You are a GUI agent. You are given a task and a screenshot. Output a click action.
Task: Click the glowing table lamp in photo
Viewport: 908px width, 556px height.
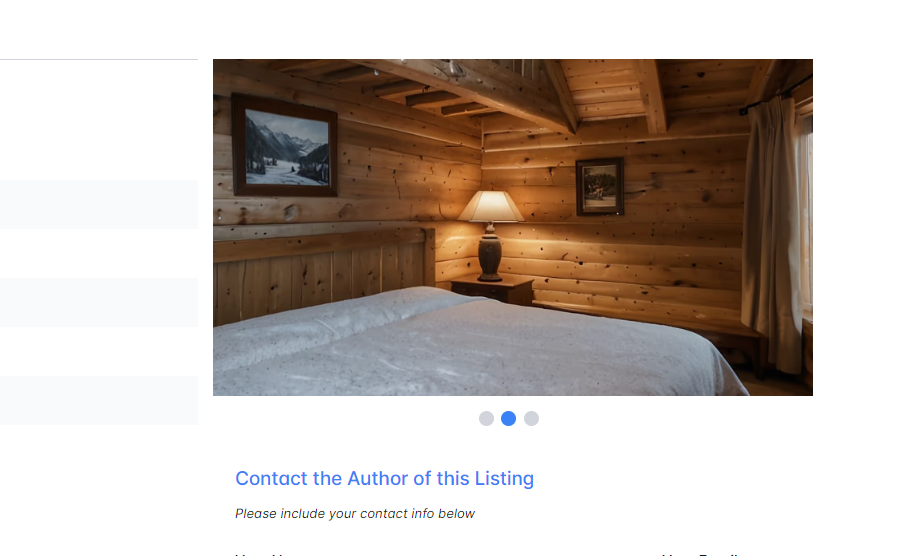pos(490,235)
